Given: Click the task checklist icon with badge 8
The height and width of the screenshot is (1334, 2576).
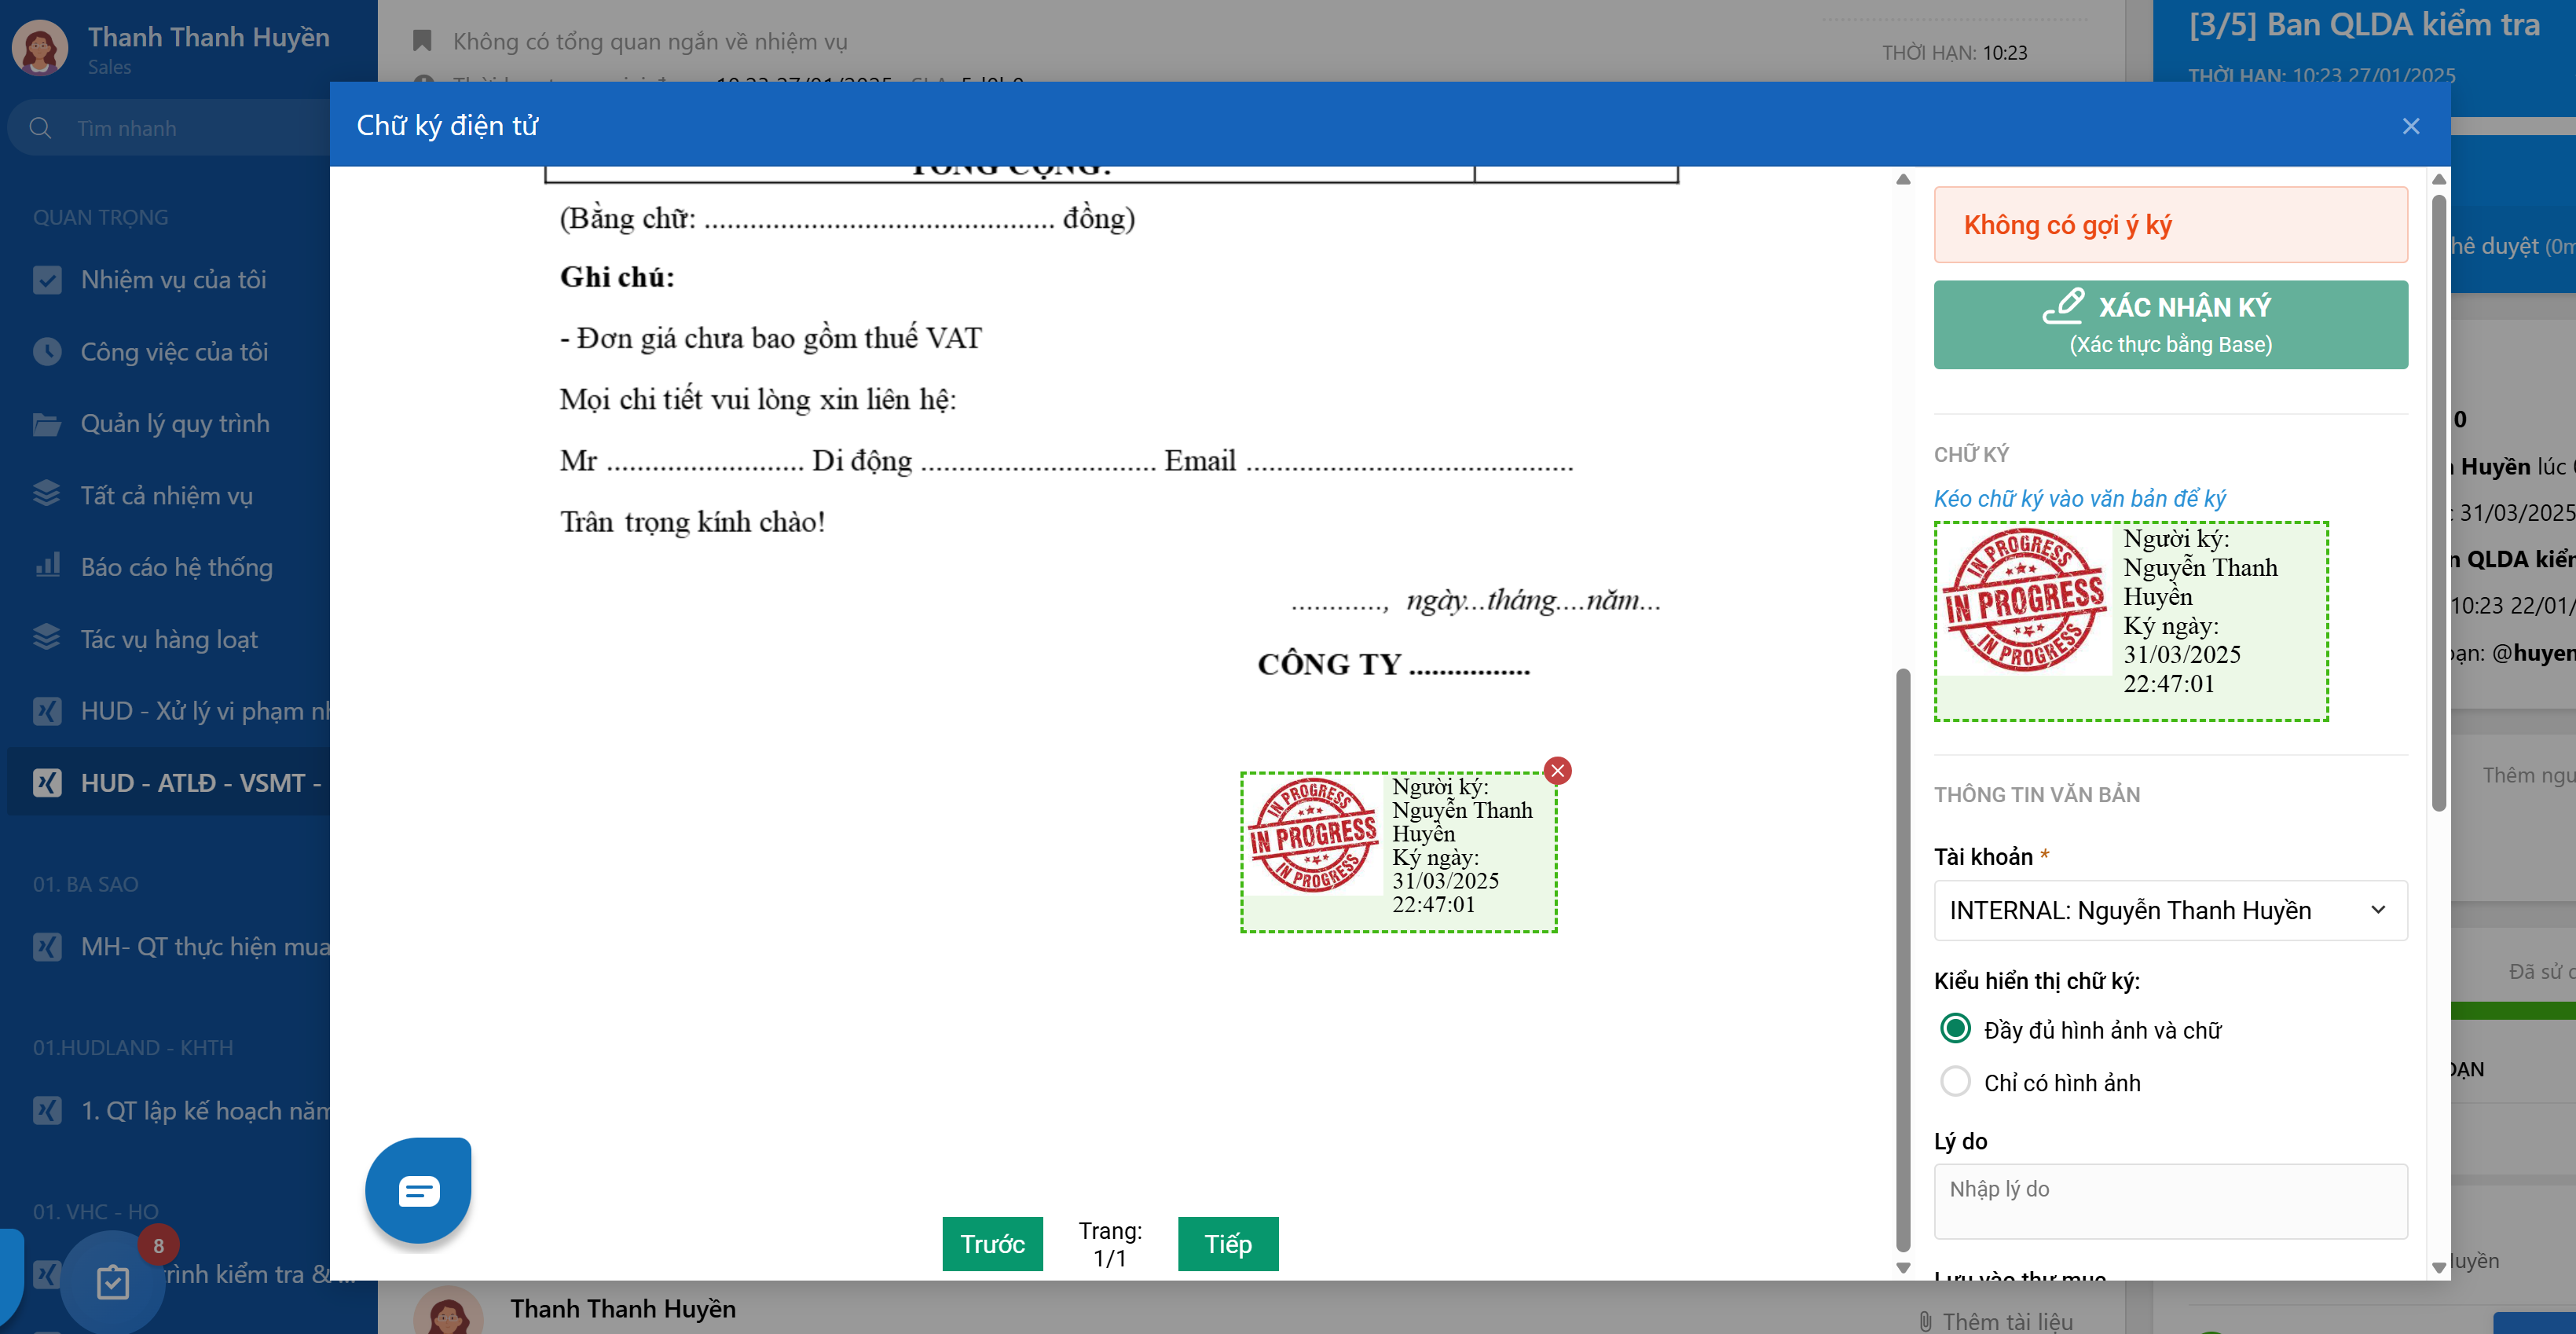Looking at the screenshot, I should pos(113,1281).
